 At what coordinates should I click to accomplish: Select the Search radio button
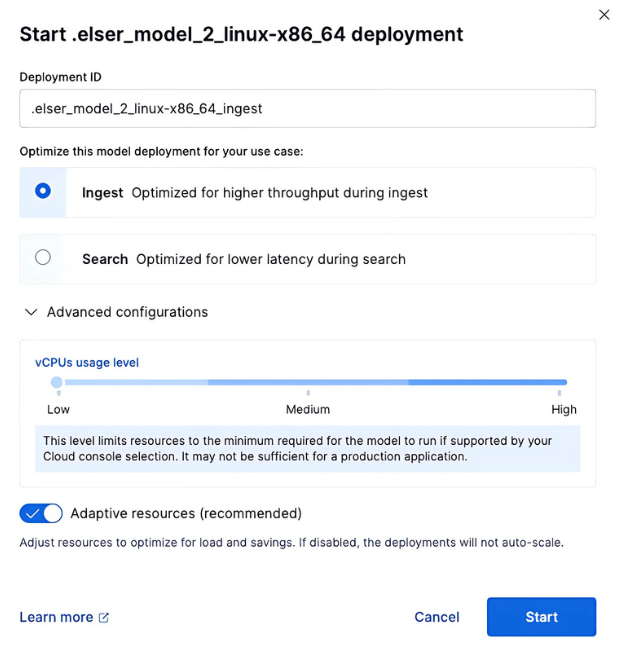tap(43, 258)
